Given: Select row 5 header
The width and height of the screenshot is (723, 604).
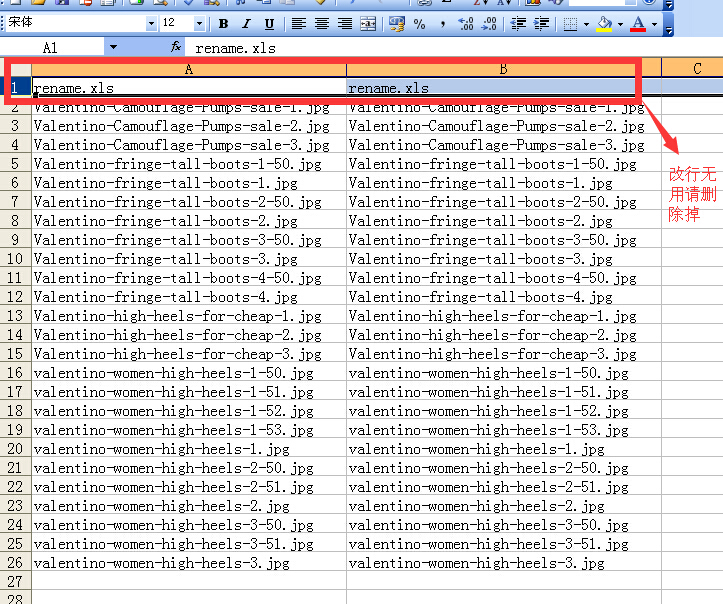Looking at the screenshot, I should click(x=15, y=164).
